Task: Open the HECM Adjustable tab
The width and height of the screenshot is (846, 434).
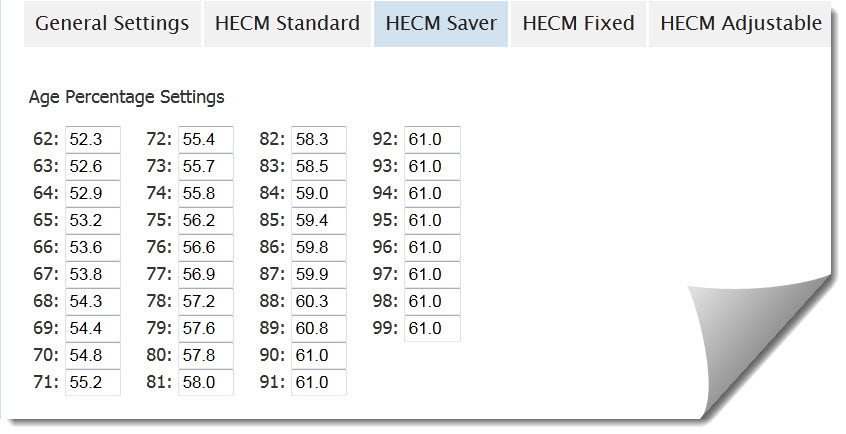Action: point(740,24)
